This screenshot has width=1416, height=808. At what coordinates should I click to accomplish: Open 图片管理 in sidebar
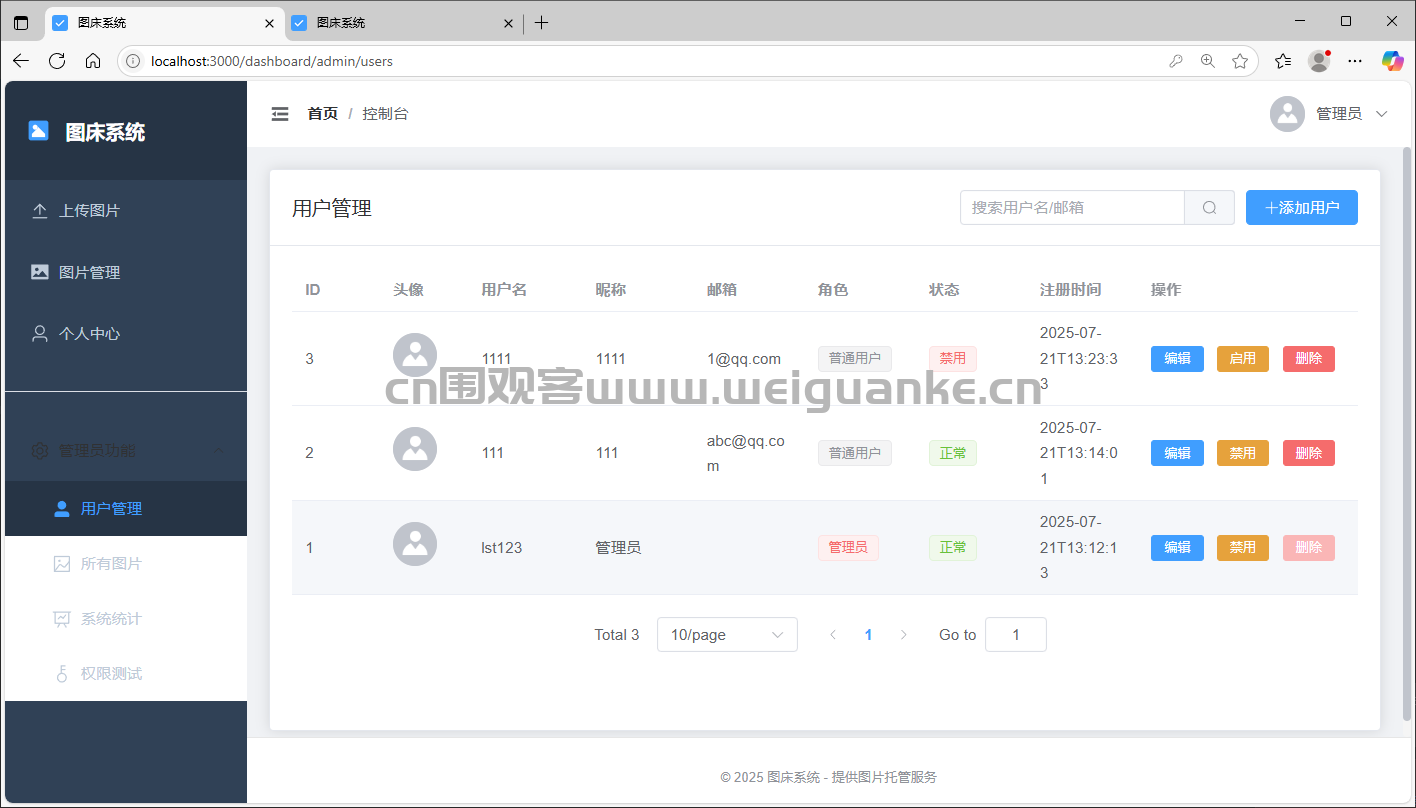[126, 272]
